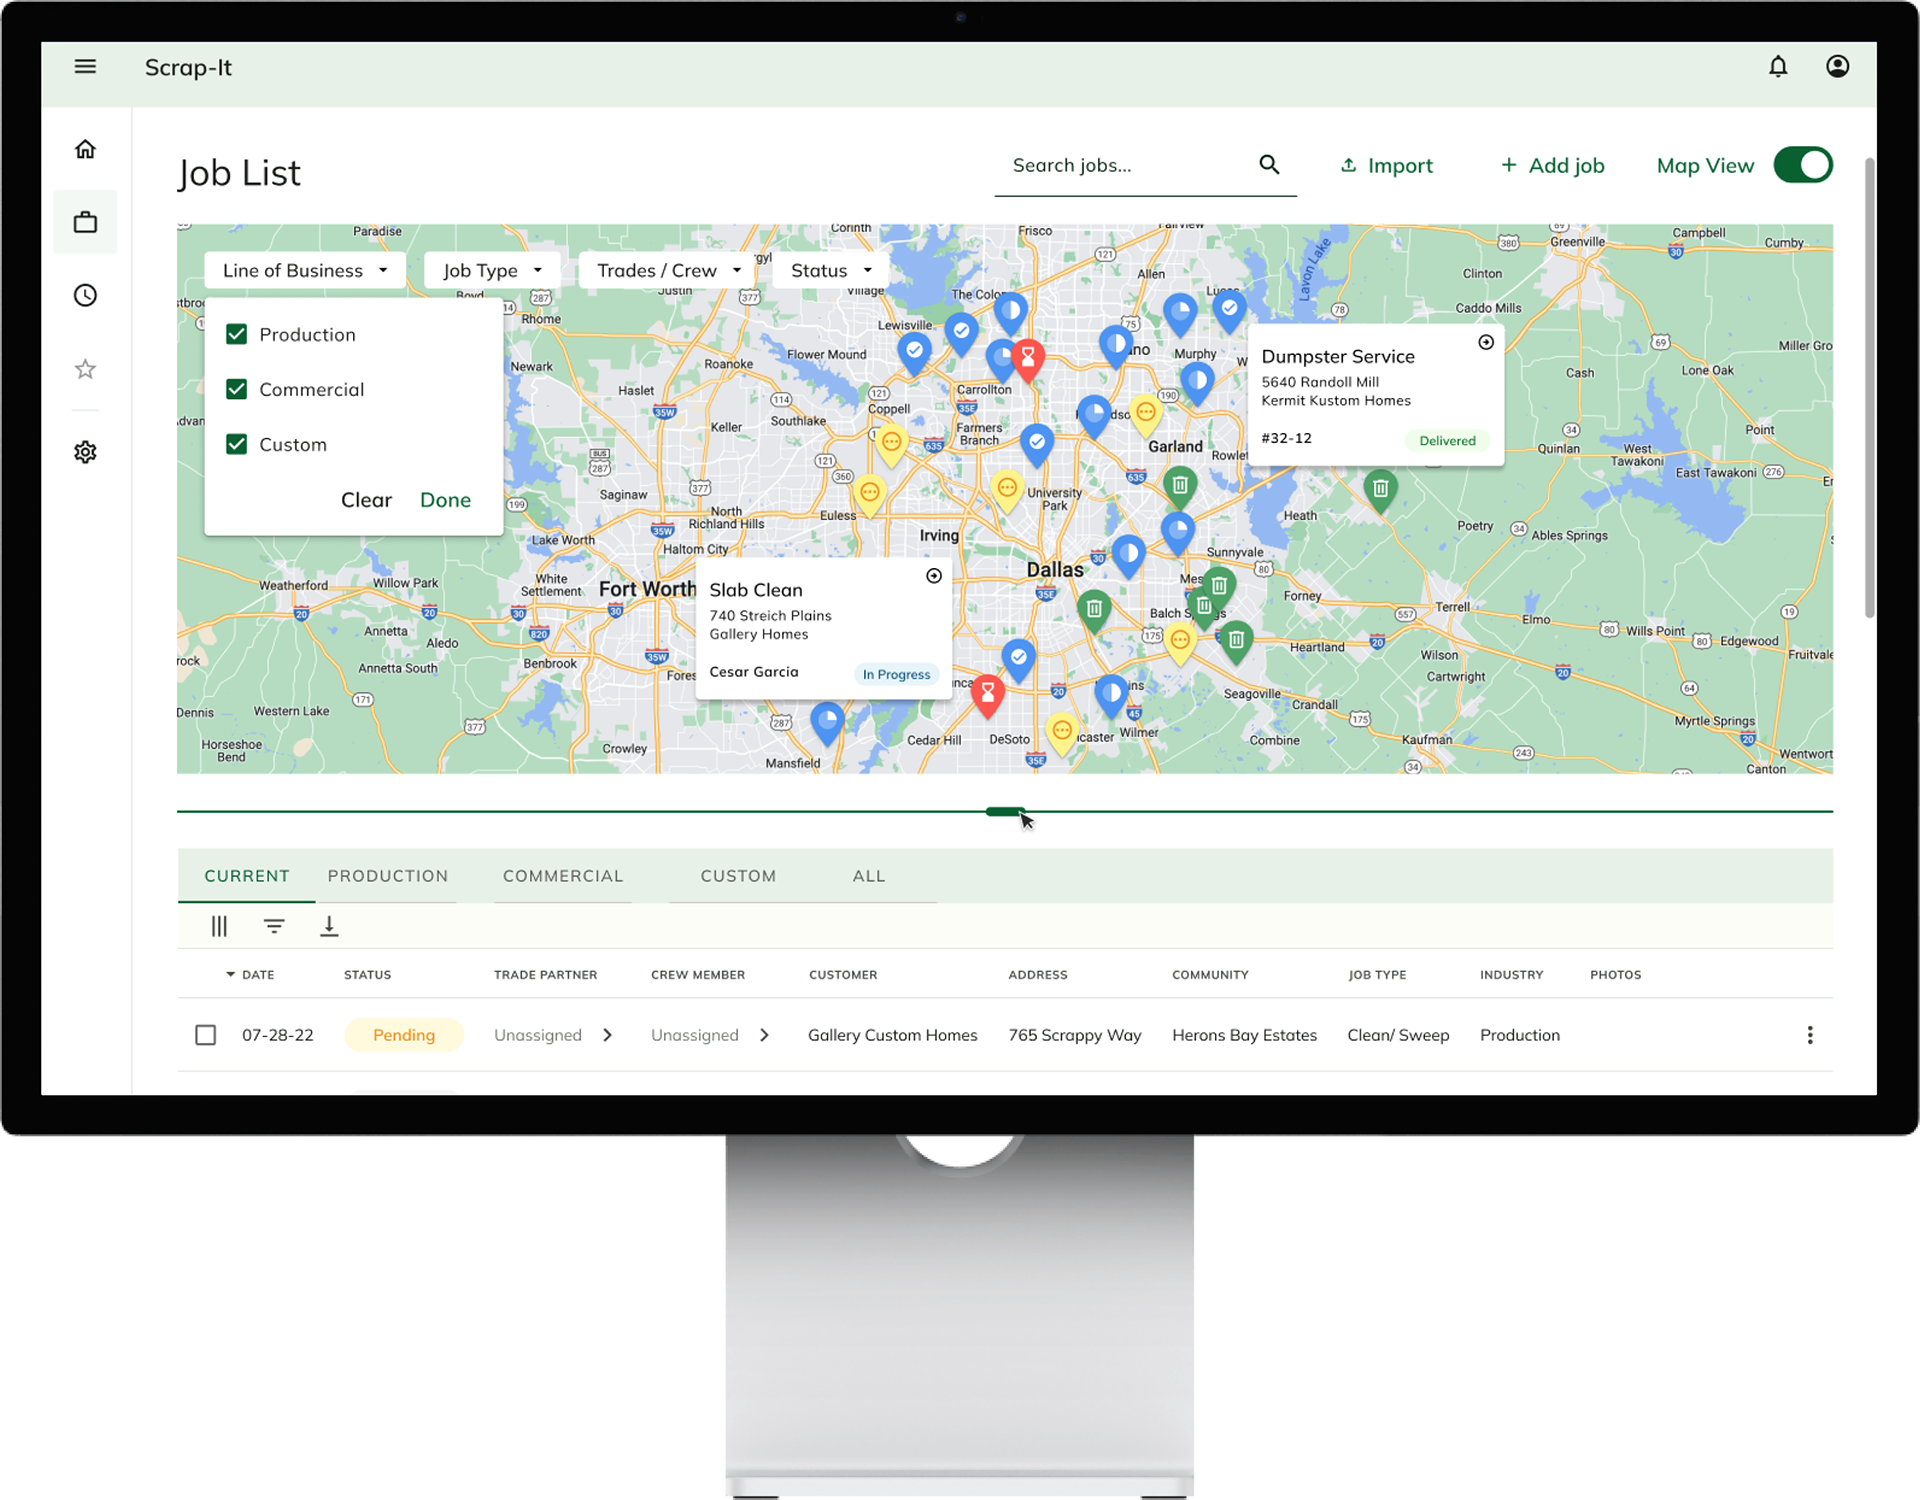Viewport: 1920px width, 1500px height.
Task: Open settings gear in sidebar
Action: pyautogui.click(x=85, y=452)
